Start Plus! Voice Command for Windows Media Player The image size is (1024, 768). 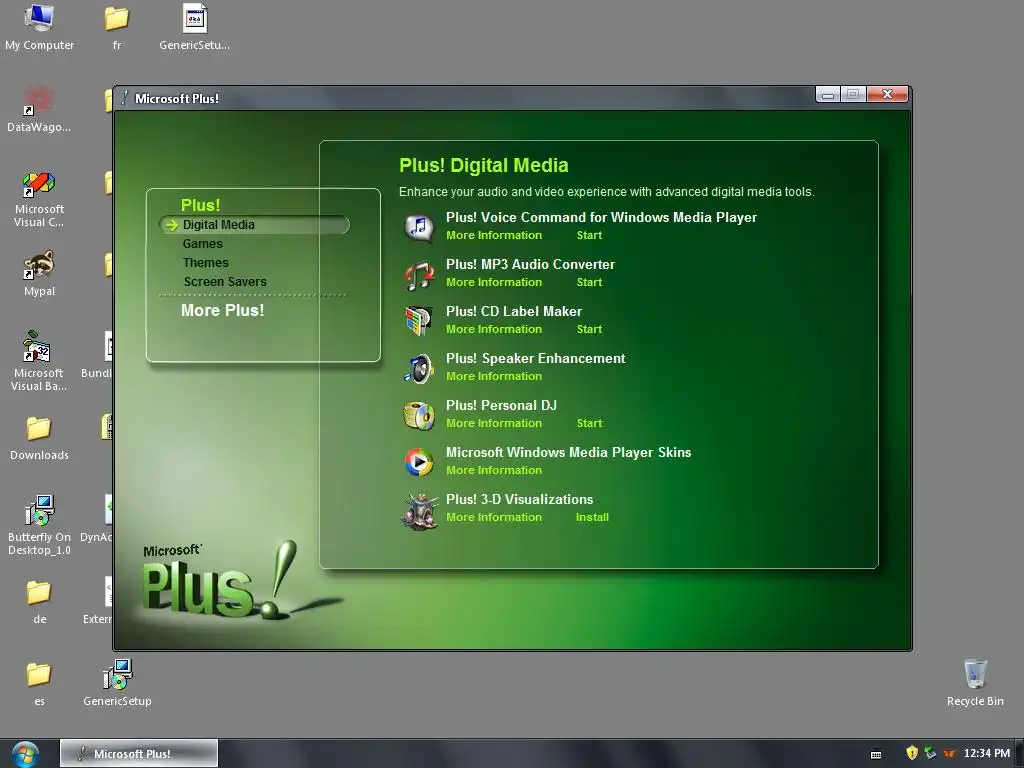click(589, 235)
